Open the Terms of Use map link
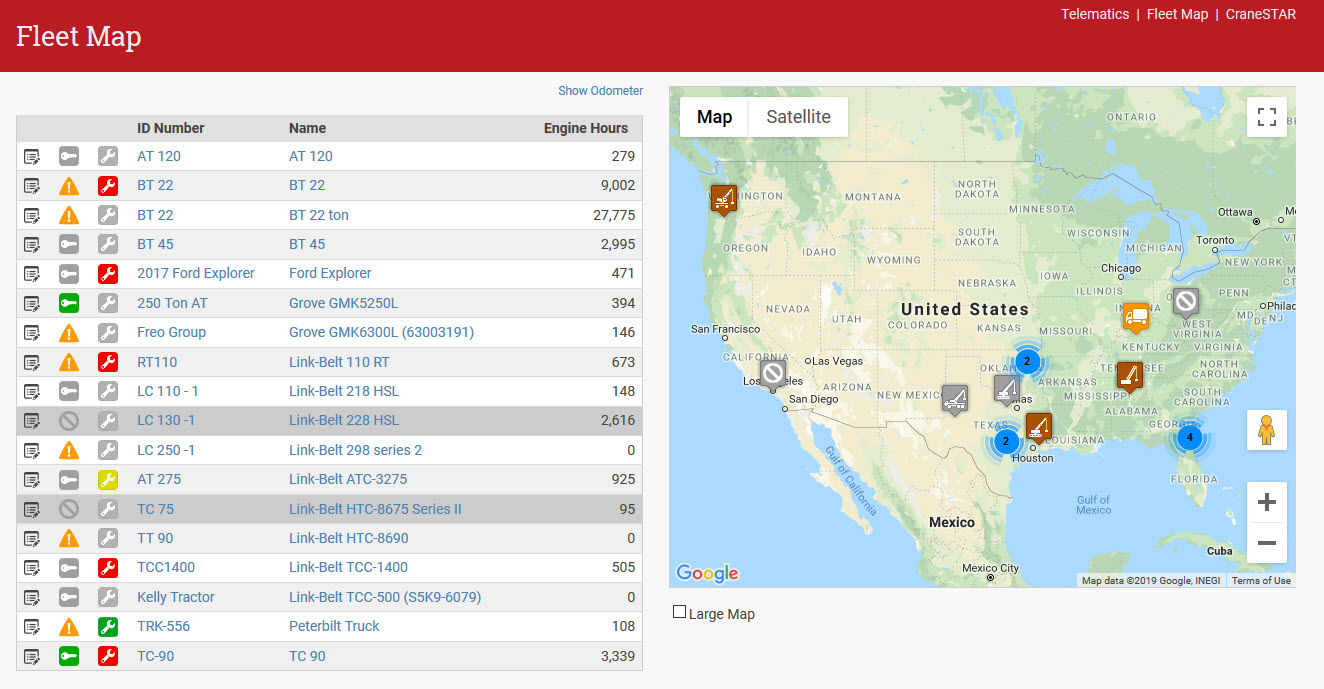The width and height of the screenshot is (1324, 689). tap(1261, 581)
